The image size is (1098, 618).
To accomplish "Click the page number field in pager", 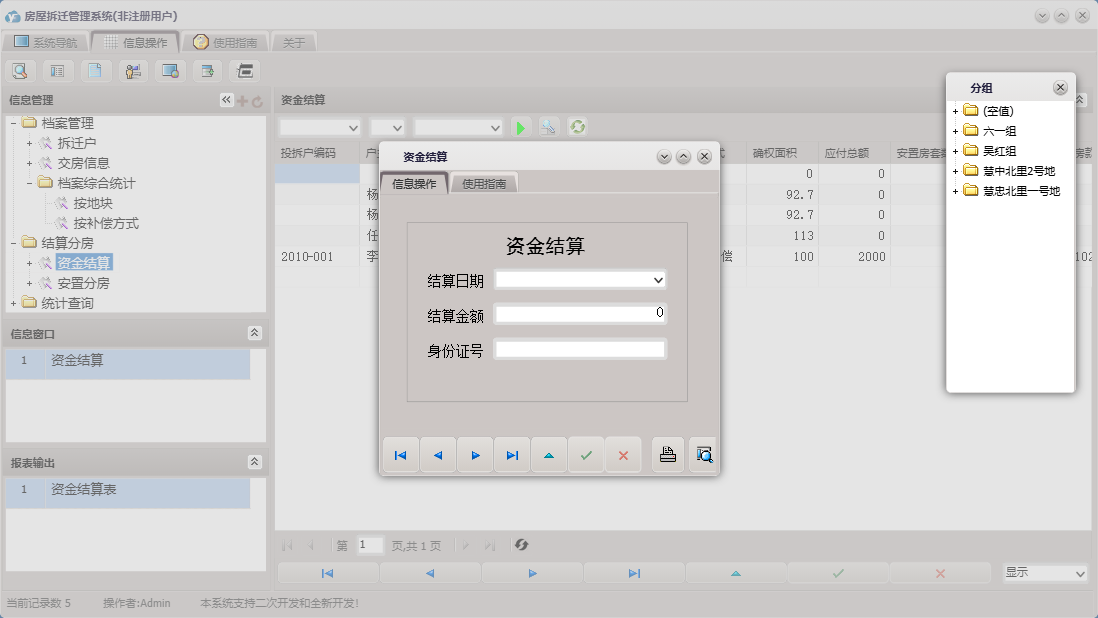I will tap(370, 545).
